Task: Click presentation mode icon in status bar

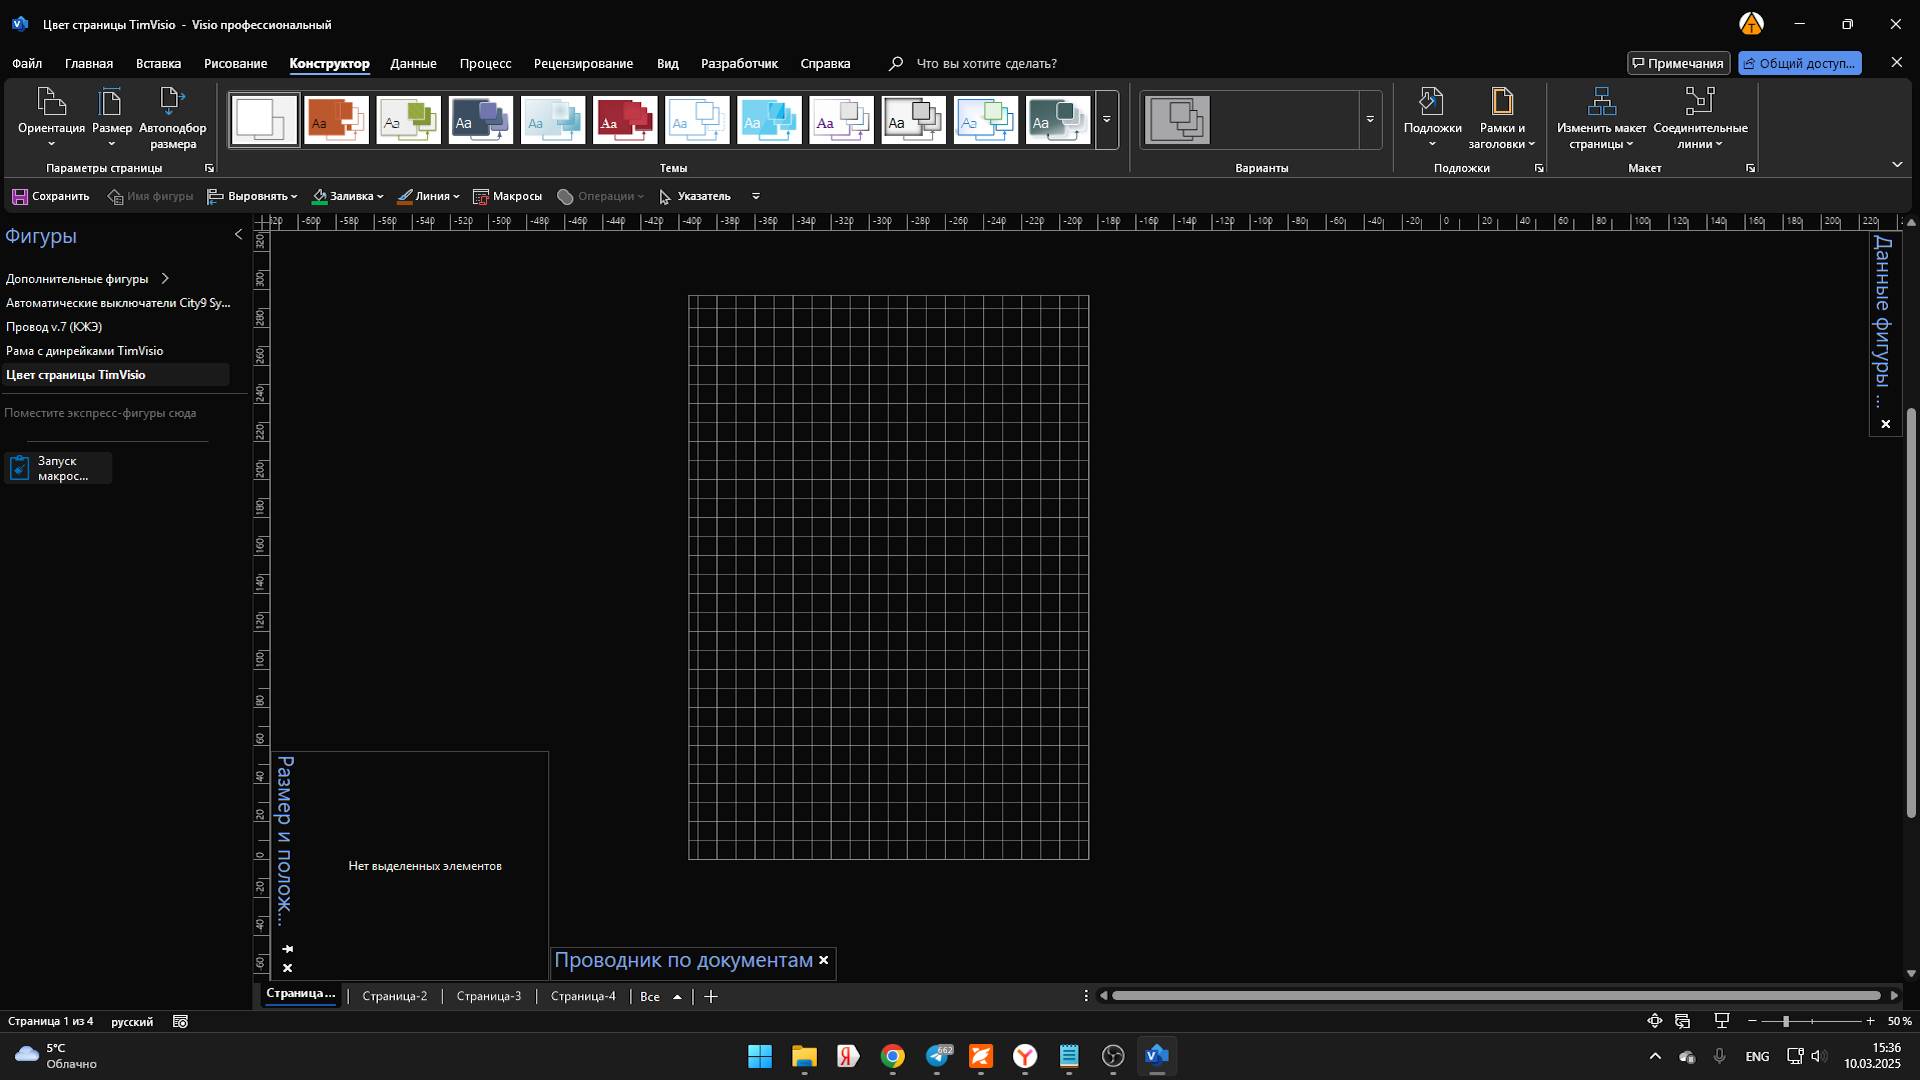Action: [1722, 1021]
